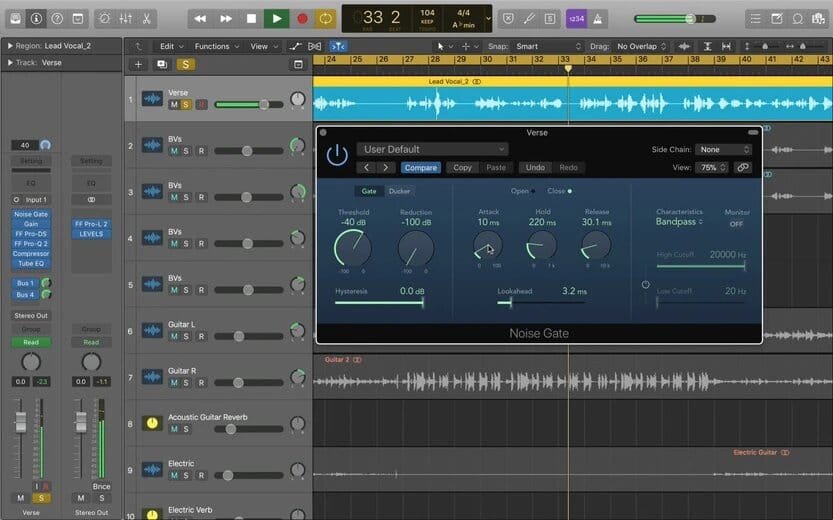Open the Note Pads button
This screenshot has width=833, height=520.
coord(776,19)
